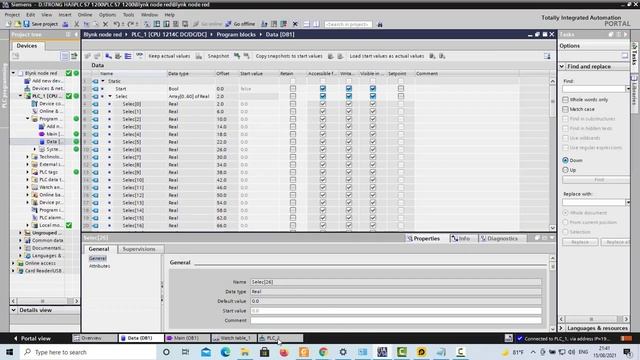The width and height of the screenshot is (640, 360).
Task: Open the Project menu
Action: [12, 15]
